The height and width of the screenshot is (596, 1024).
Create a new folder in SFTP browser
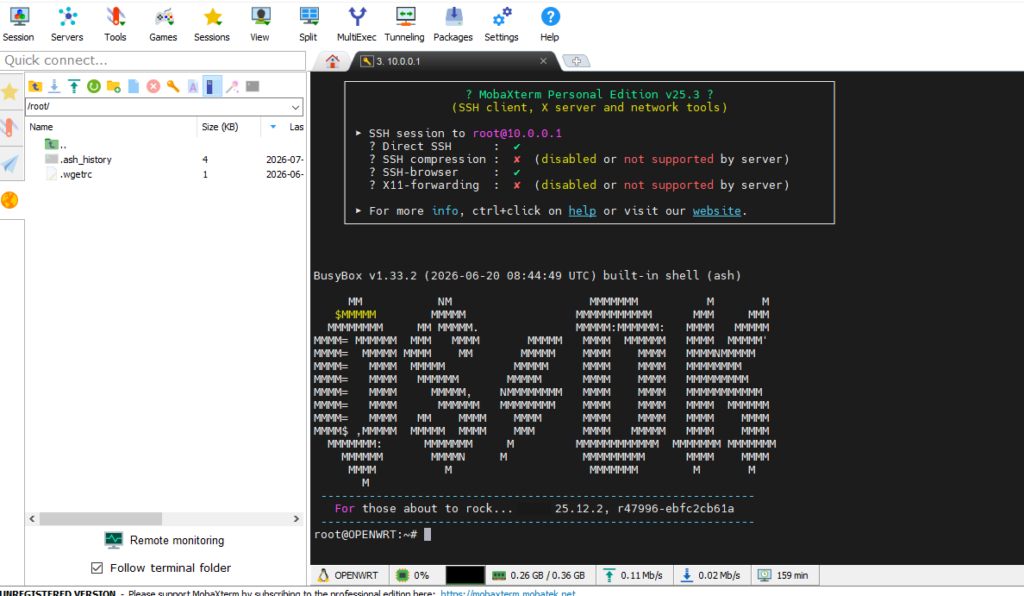(114, 86)
